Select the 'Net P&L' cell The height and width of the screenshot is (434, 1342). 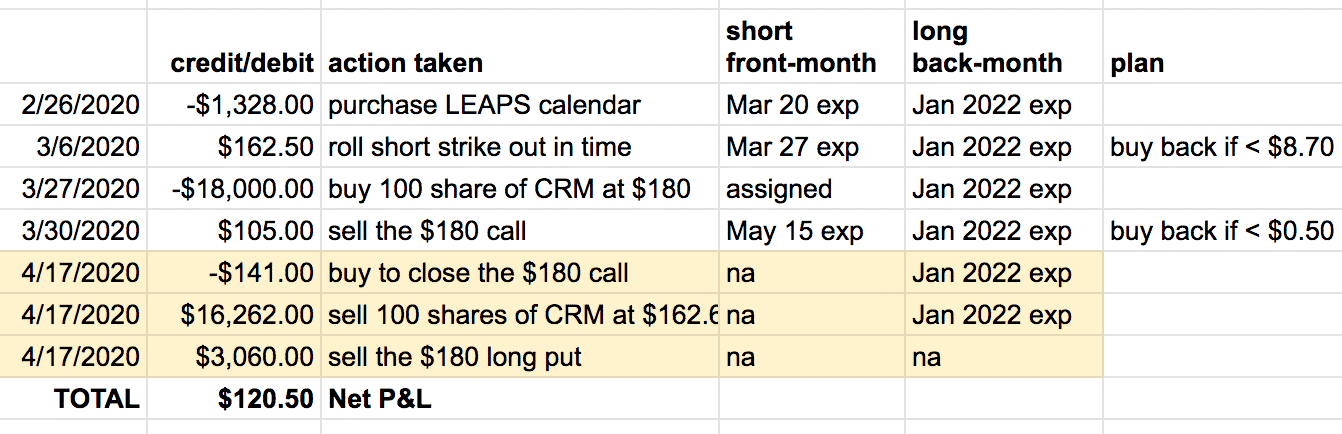tap(520, 399)
